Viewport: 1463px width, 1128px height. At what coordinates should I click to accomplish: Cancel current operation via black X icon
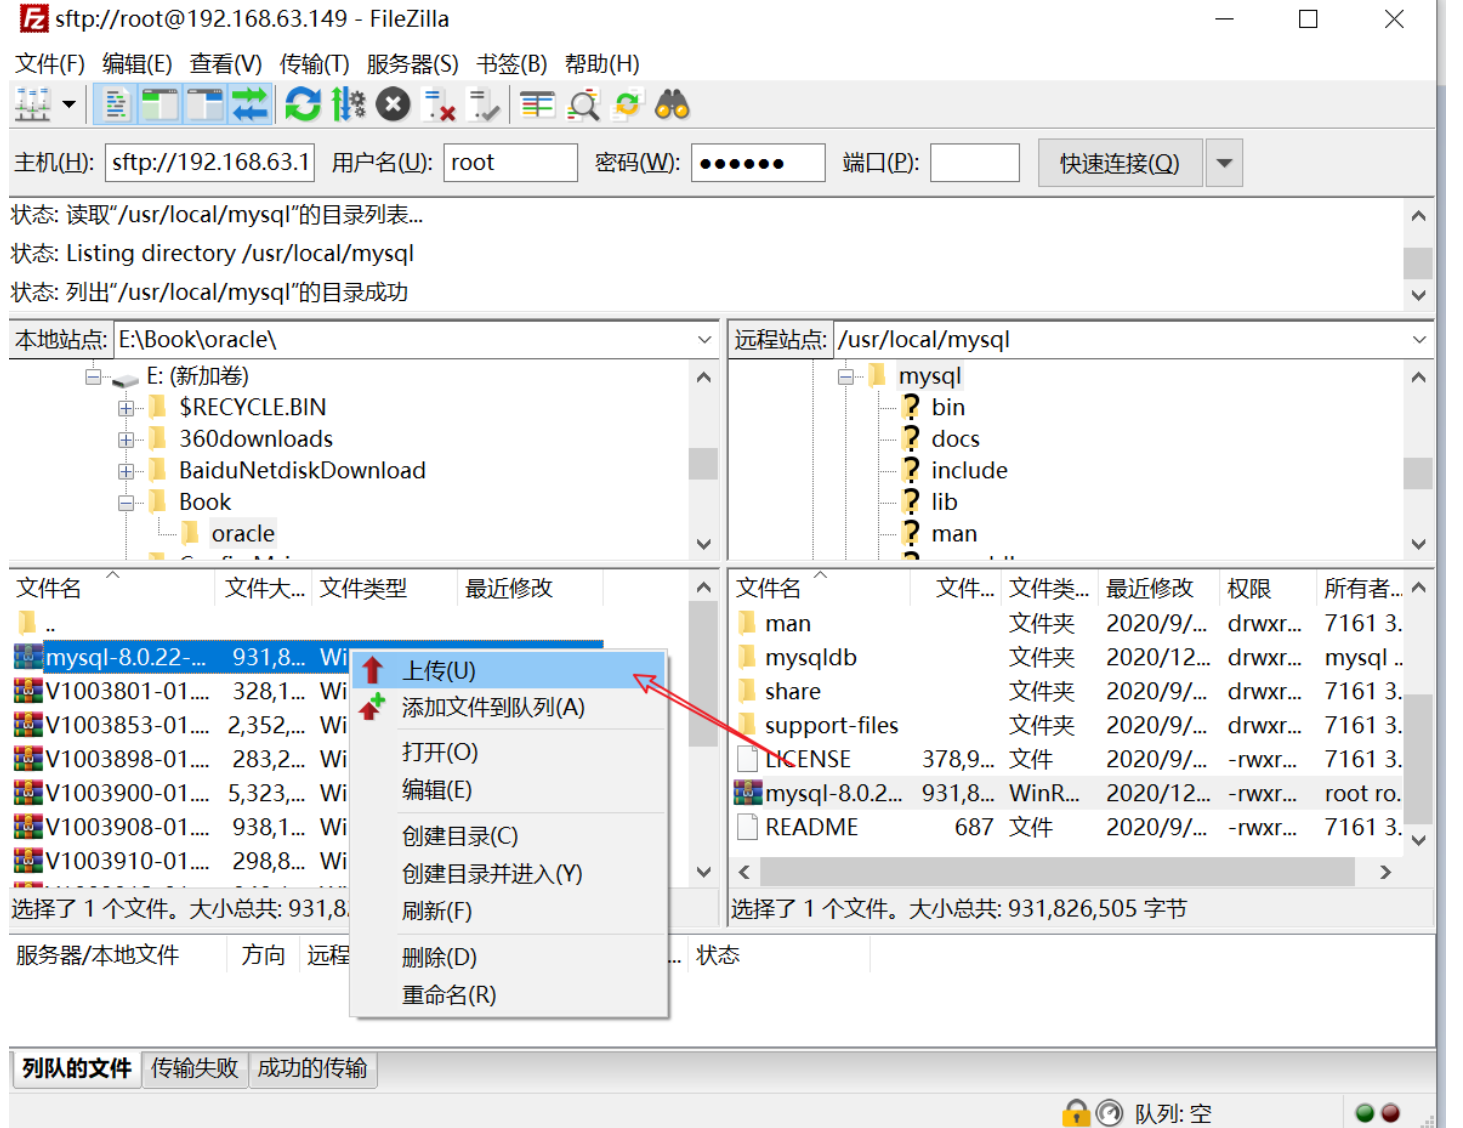click(393, 104)
